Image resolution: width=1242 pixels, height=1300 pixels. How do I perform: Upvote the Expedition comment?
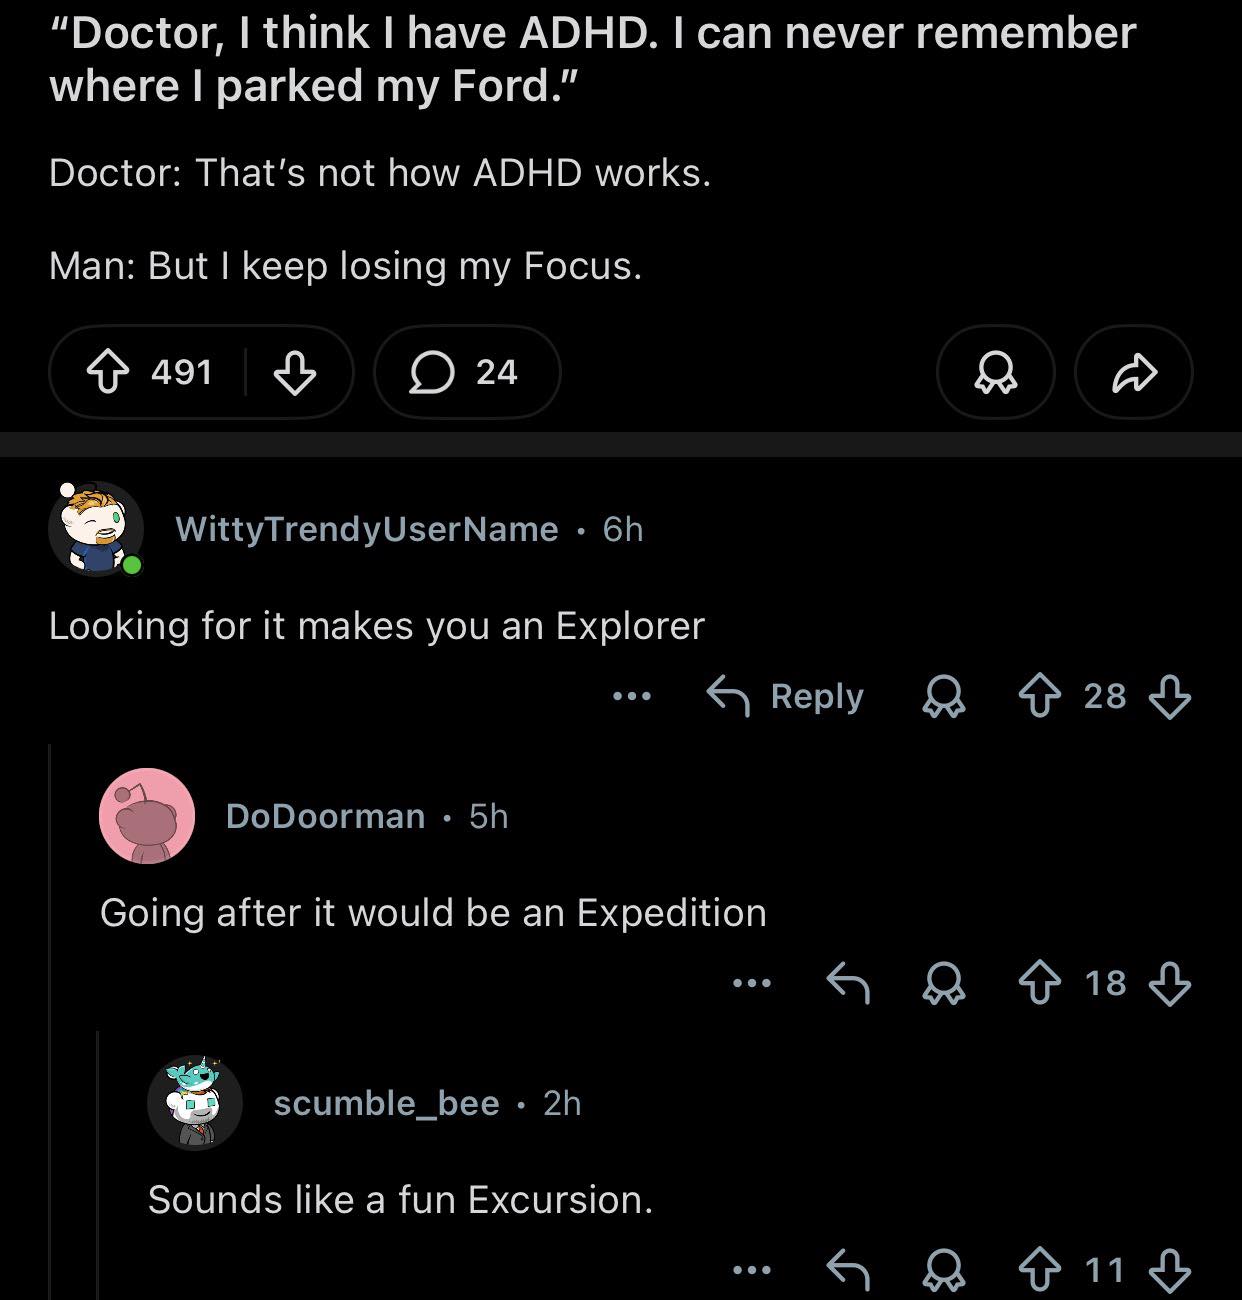[1040, 983]
